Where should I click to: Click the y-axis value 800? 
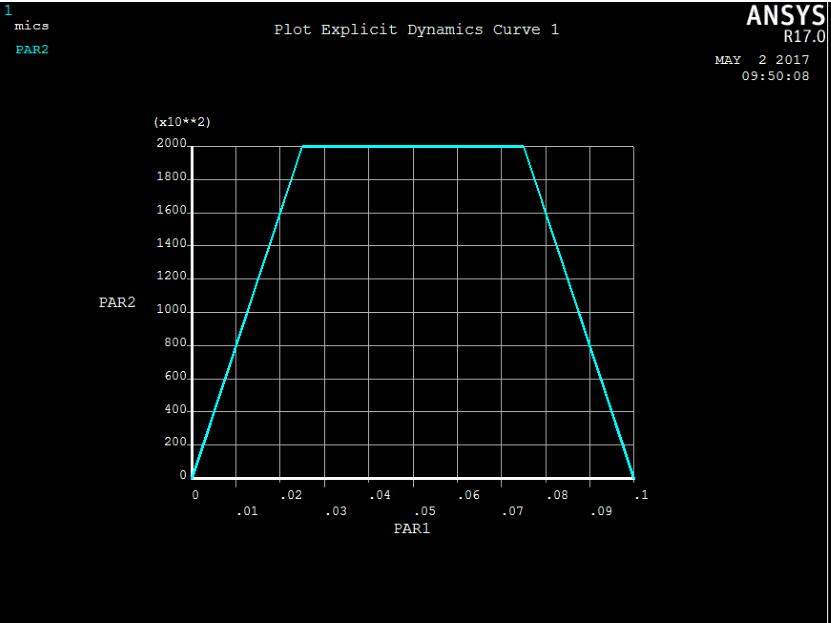point(176,343)
